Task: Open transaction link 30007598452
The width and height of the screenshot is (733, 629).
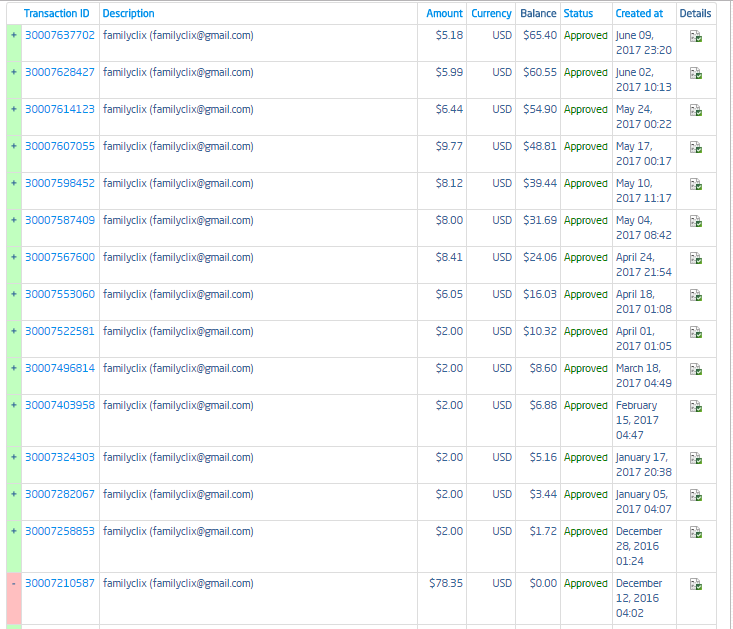Action: (60, 183)
